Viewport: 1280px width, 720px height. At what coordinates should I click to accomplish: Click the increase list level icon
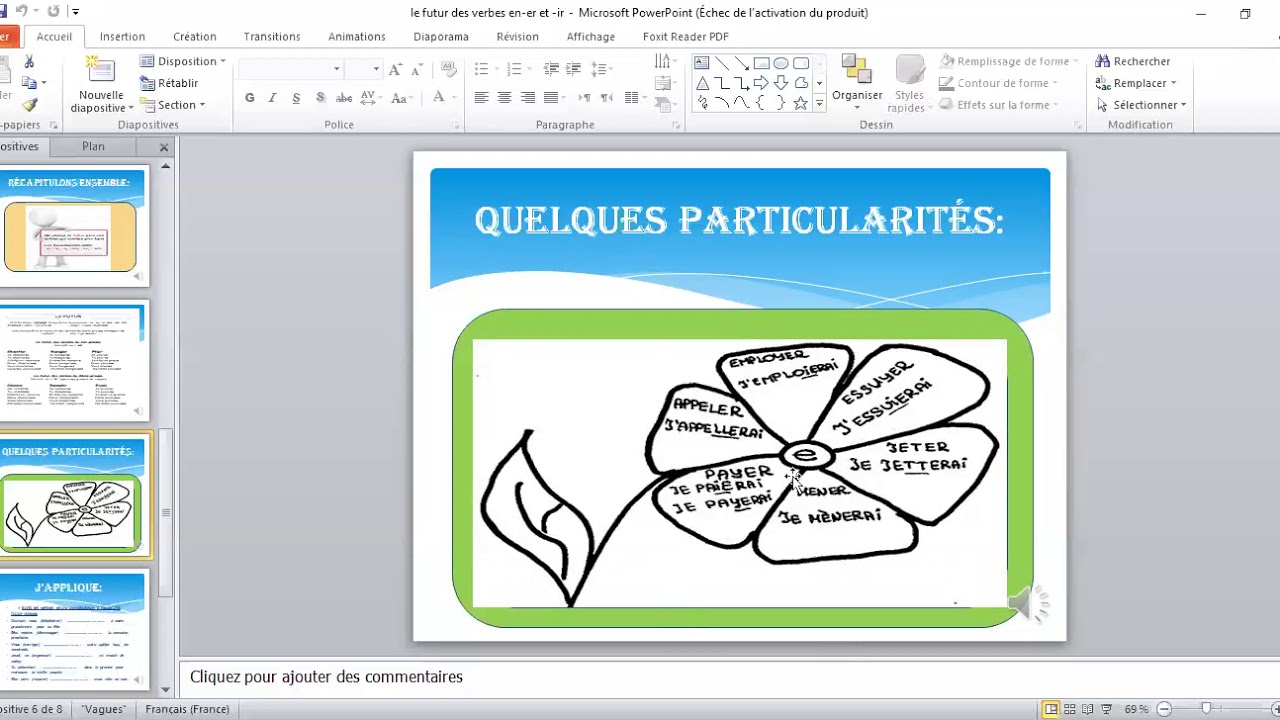574,69
